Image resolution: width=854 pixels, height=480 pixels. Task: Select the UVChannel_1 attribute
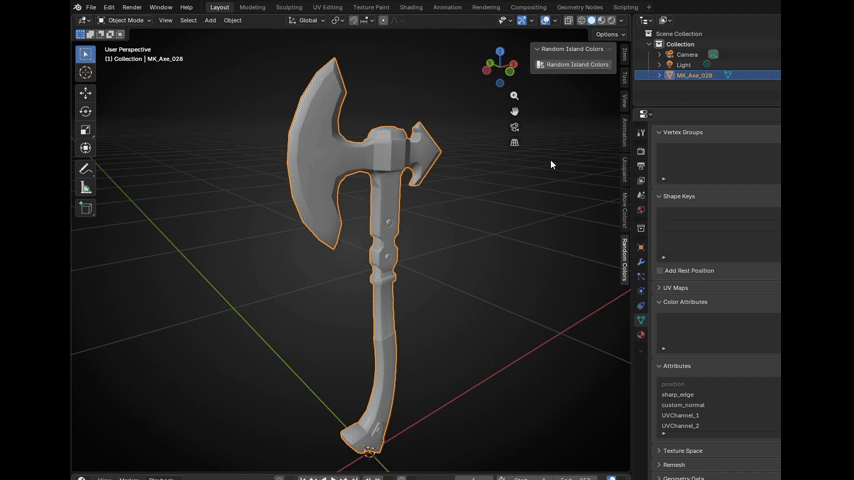pos(680,415)
